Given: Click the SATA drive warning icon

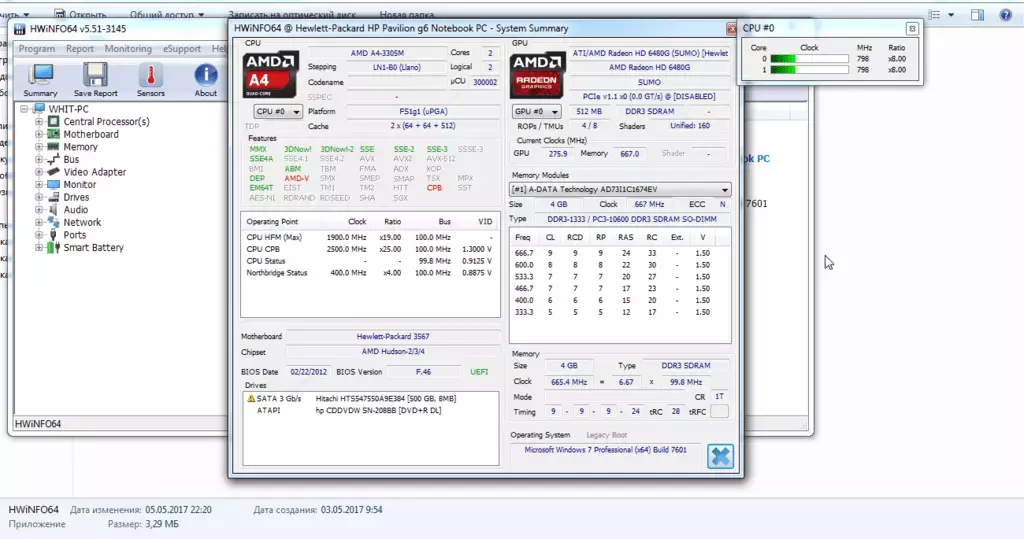Looking at the screenshot, I should coord(251,399).
